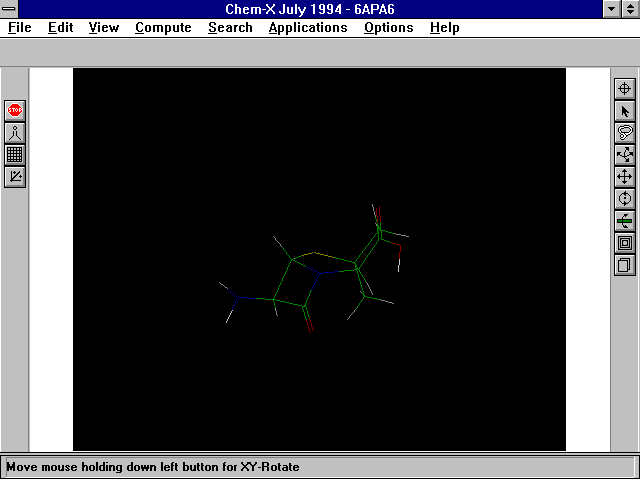640x480 pixels.
Task: Select the crosshair center tool
Action: [625, 89]
